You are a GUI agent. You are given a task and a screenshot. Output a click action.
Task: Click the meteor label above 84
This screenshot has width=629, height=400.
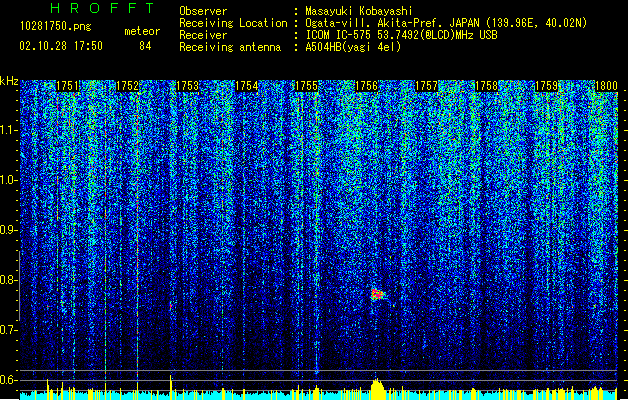pos(142,31)
